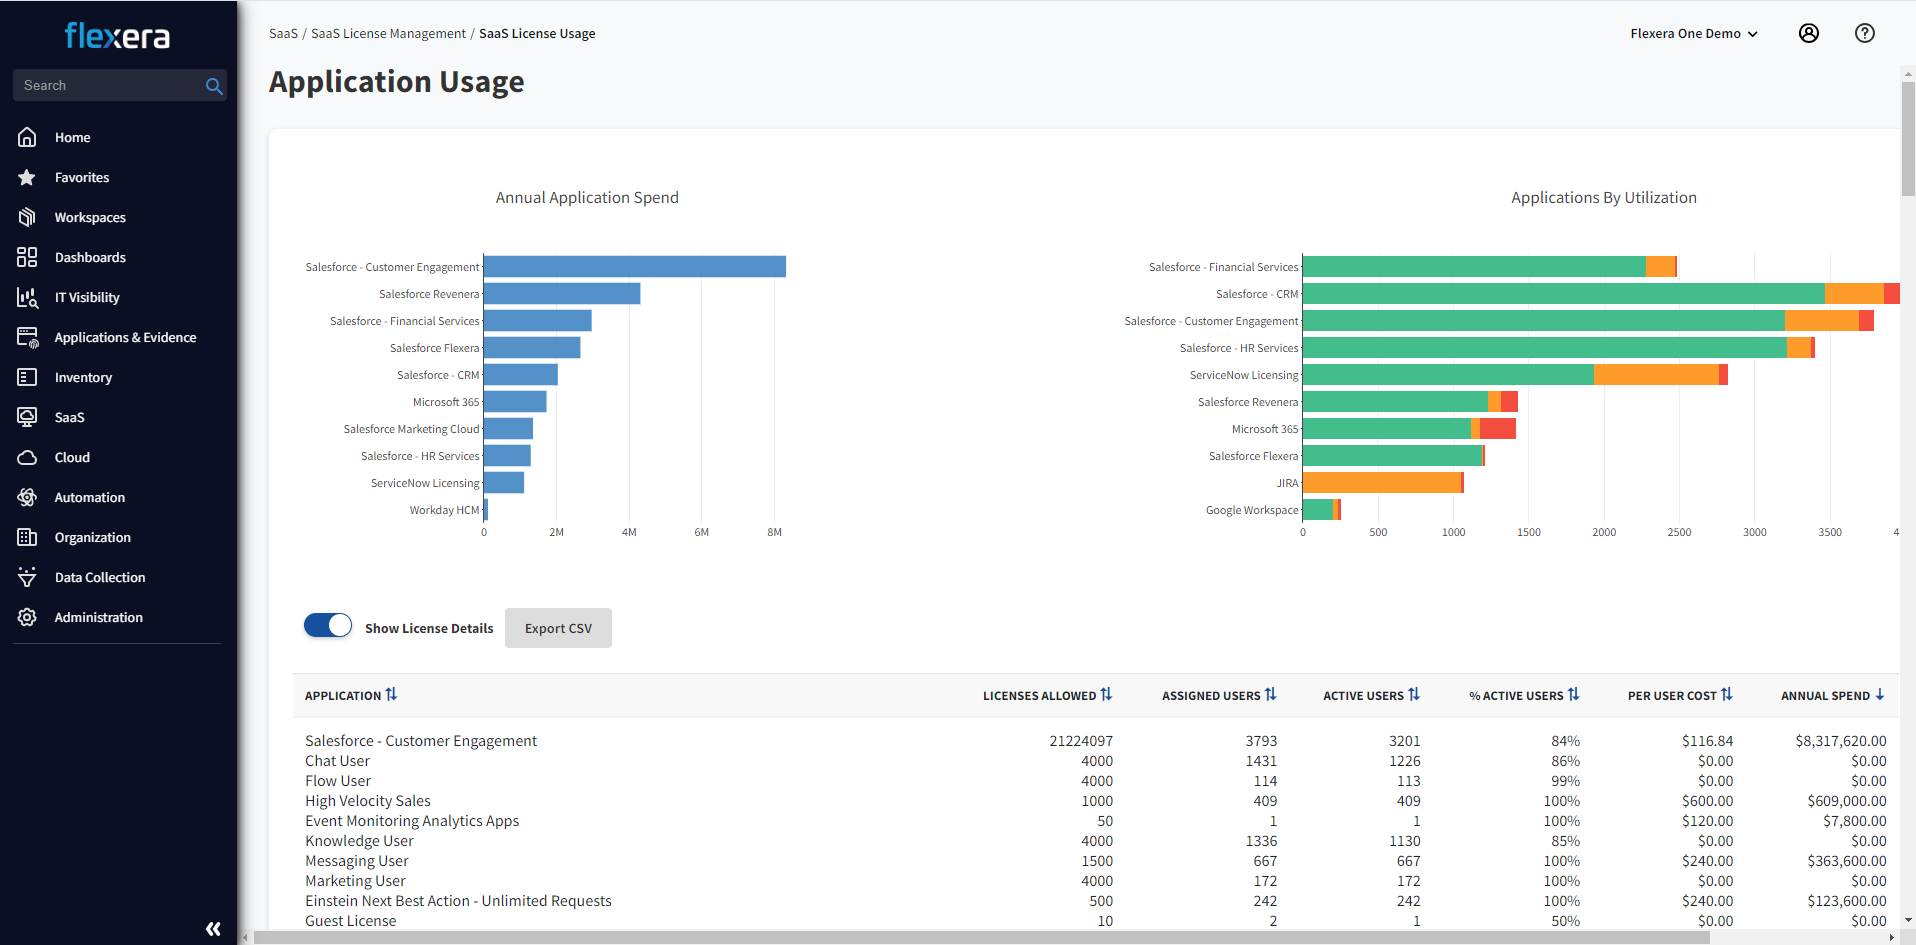Click the Home icon in sidebar
This screenshot has width=1916, height=945.
[27, 137]
